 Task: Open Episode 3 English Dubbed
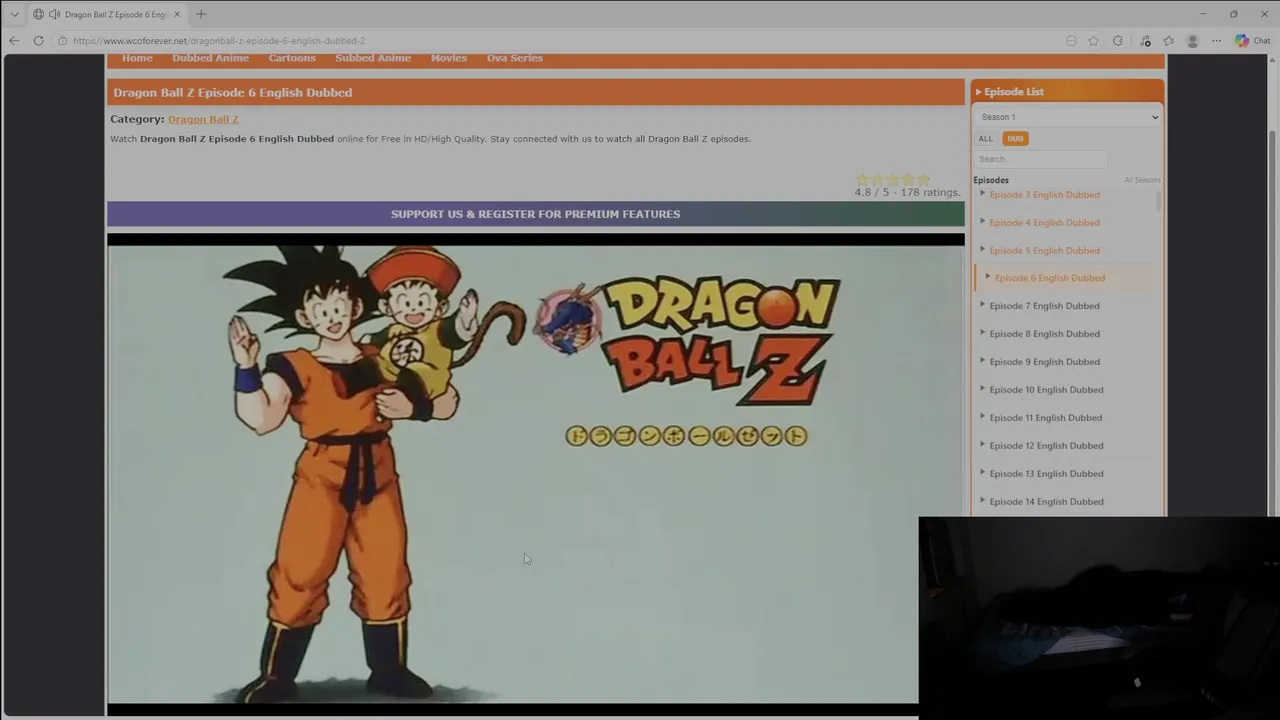point(1044,195)
